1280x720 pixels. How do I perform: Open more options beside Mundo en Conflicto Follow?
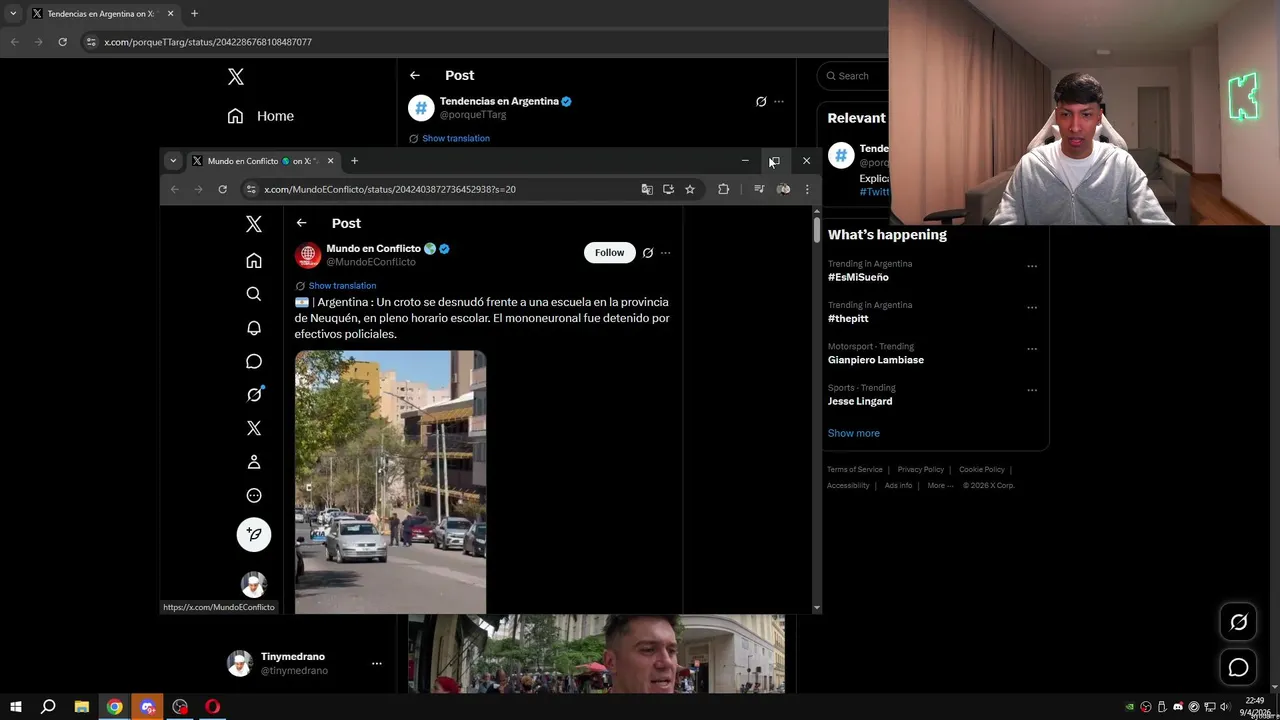[666, 253]
